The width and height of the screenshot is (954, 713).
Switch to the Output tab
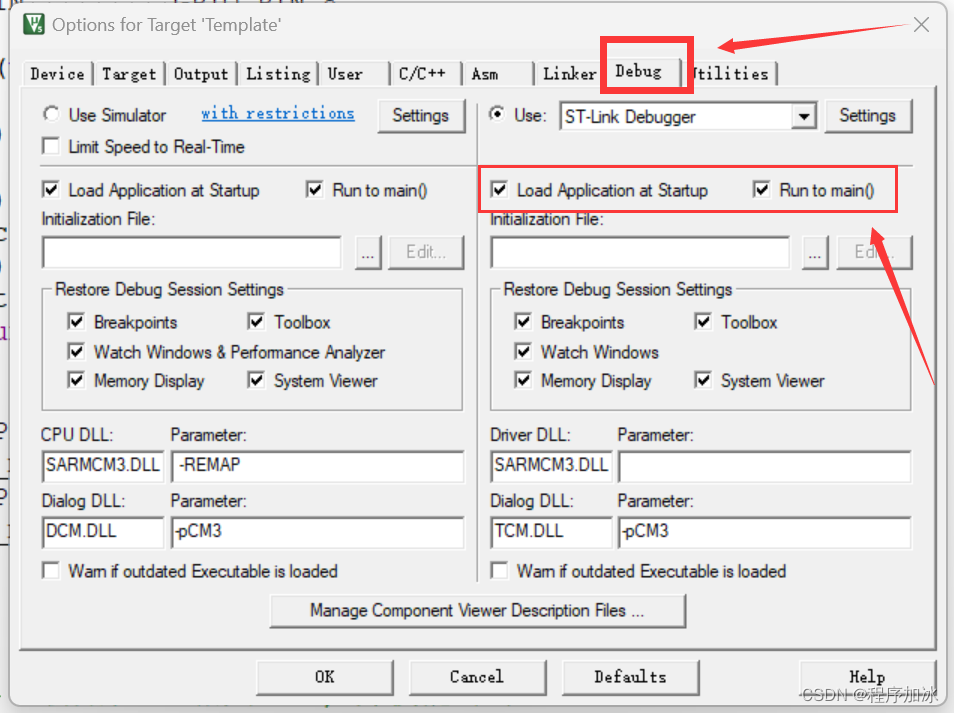click(x=201, y=74)
